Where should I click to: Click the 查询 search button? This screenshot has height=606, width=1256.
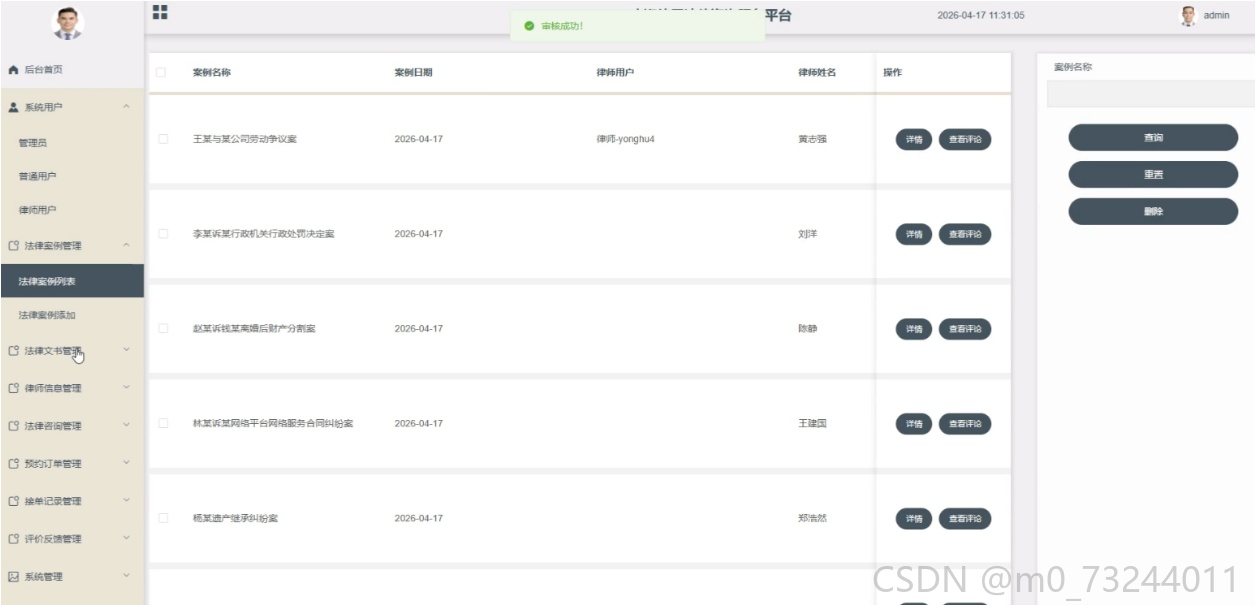pos(1153,138)
